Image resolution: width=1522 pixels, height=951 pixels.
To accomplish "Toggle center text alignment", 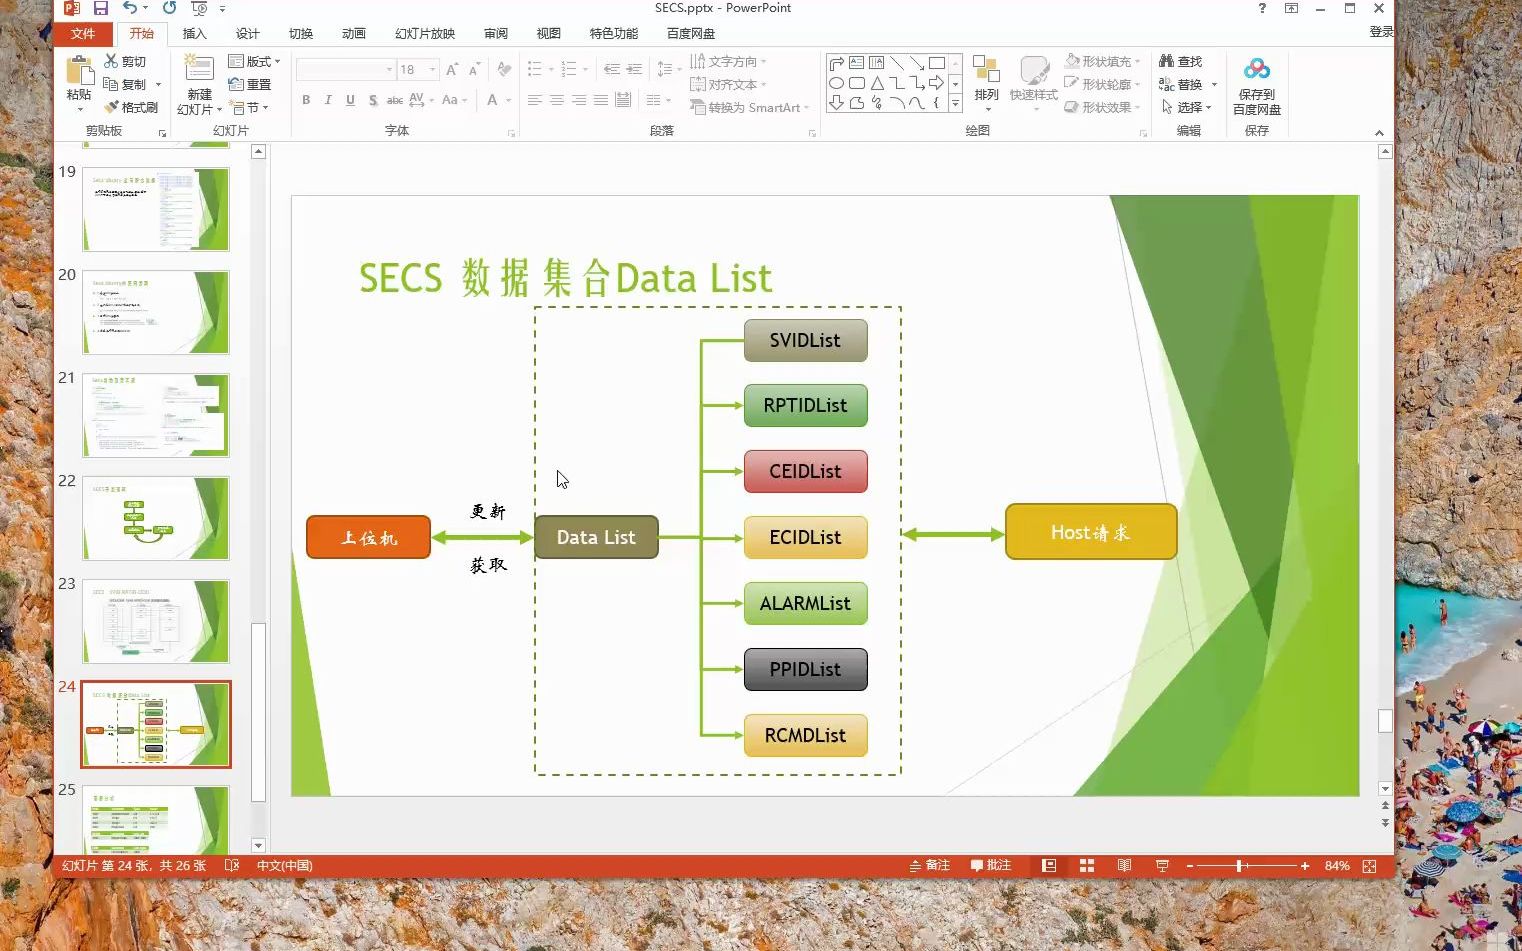I will coord(557,100).
